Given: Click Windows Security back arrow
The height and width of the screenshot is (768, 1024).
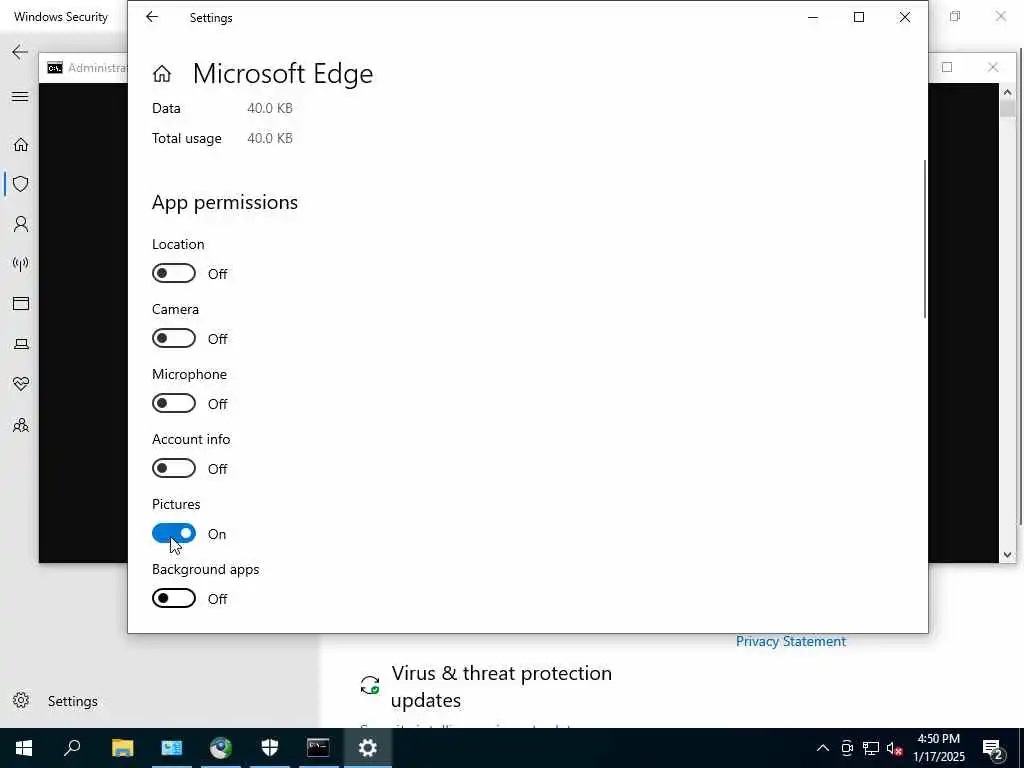Looking at the screenshot, I should [20, 52].
